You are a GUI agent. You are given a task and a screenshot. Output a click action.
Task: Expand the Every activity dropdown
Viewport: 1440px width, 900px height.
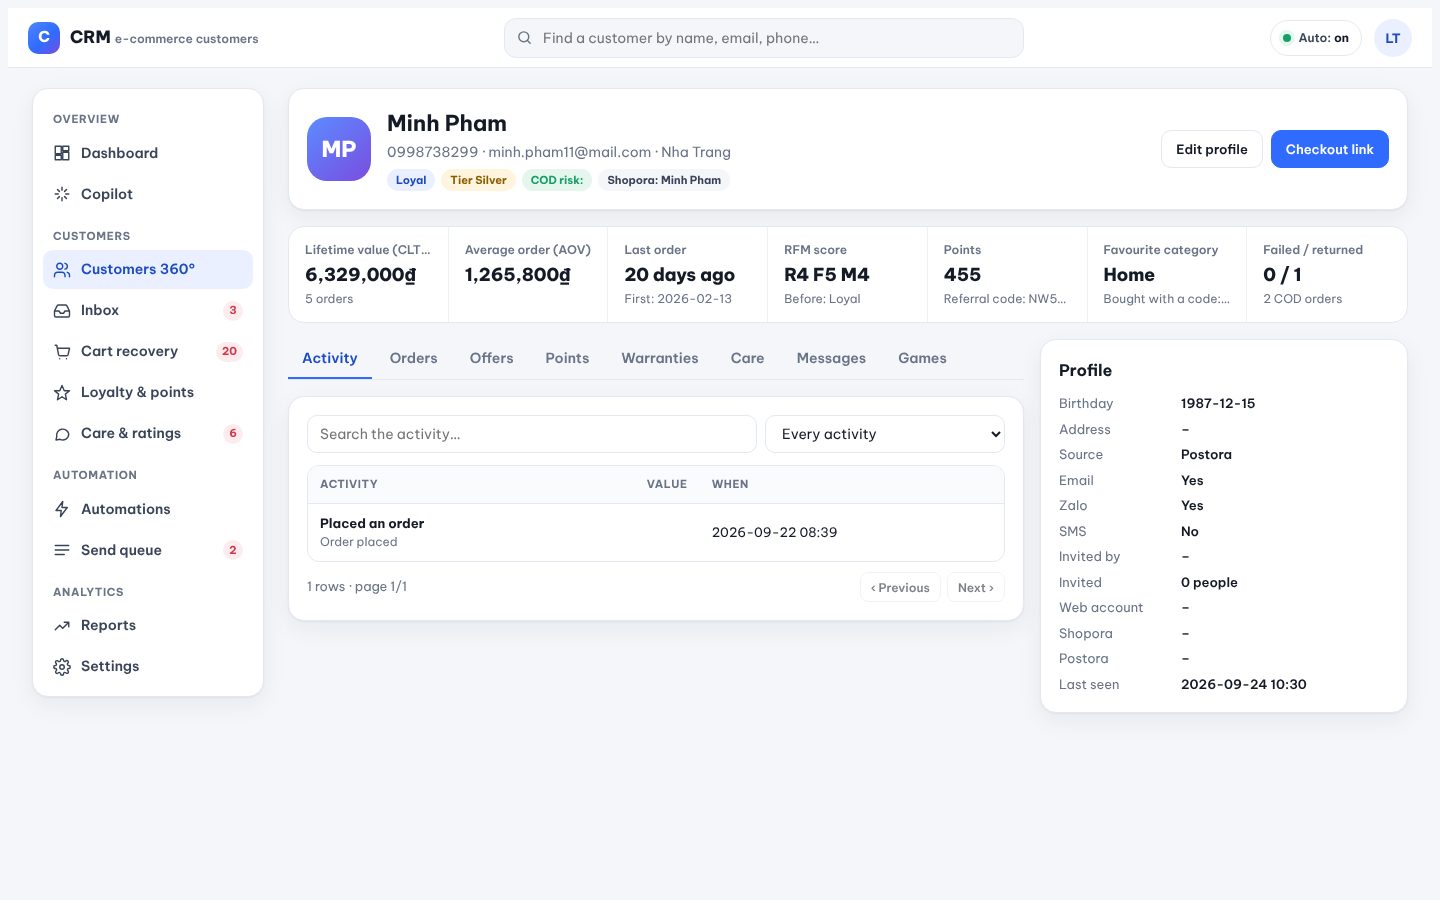point(885,434)
